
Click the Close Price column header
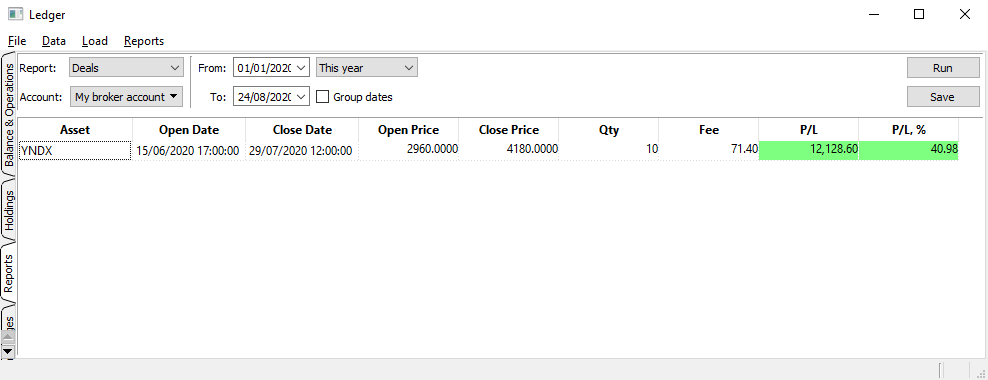click(x=508, y=130)
